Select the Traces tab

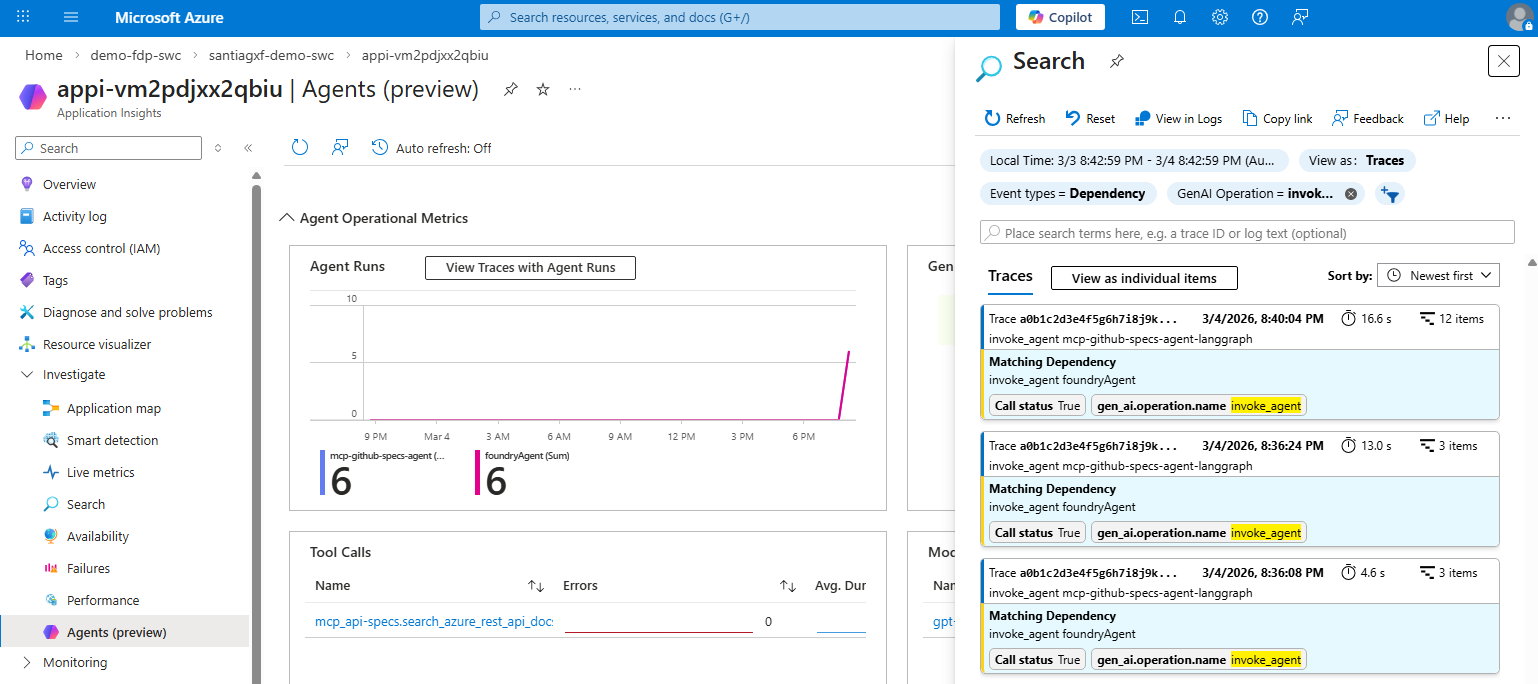tap(1010, 276)
